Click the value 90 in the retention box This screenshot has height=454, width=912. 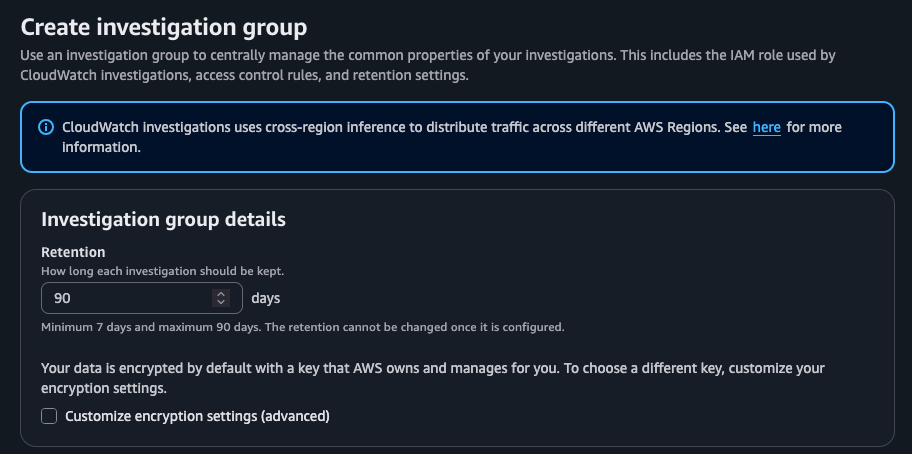pyautogui.click(x=62, y=298)
